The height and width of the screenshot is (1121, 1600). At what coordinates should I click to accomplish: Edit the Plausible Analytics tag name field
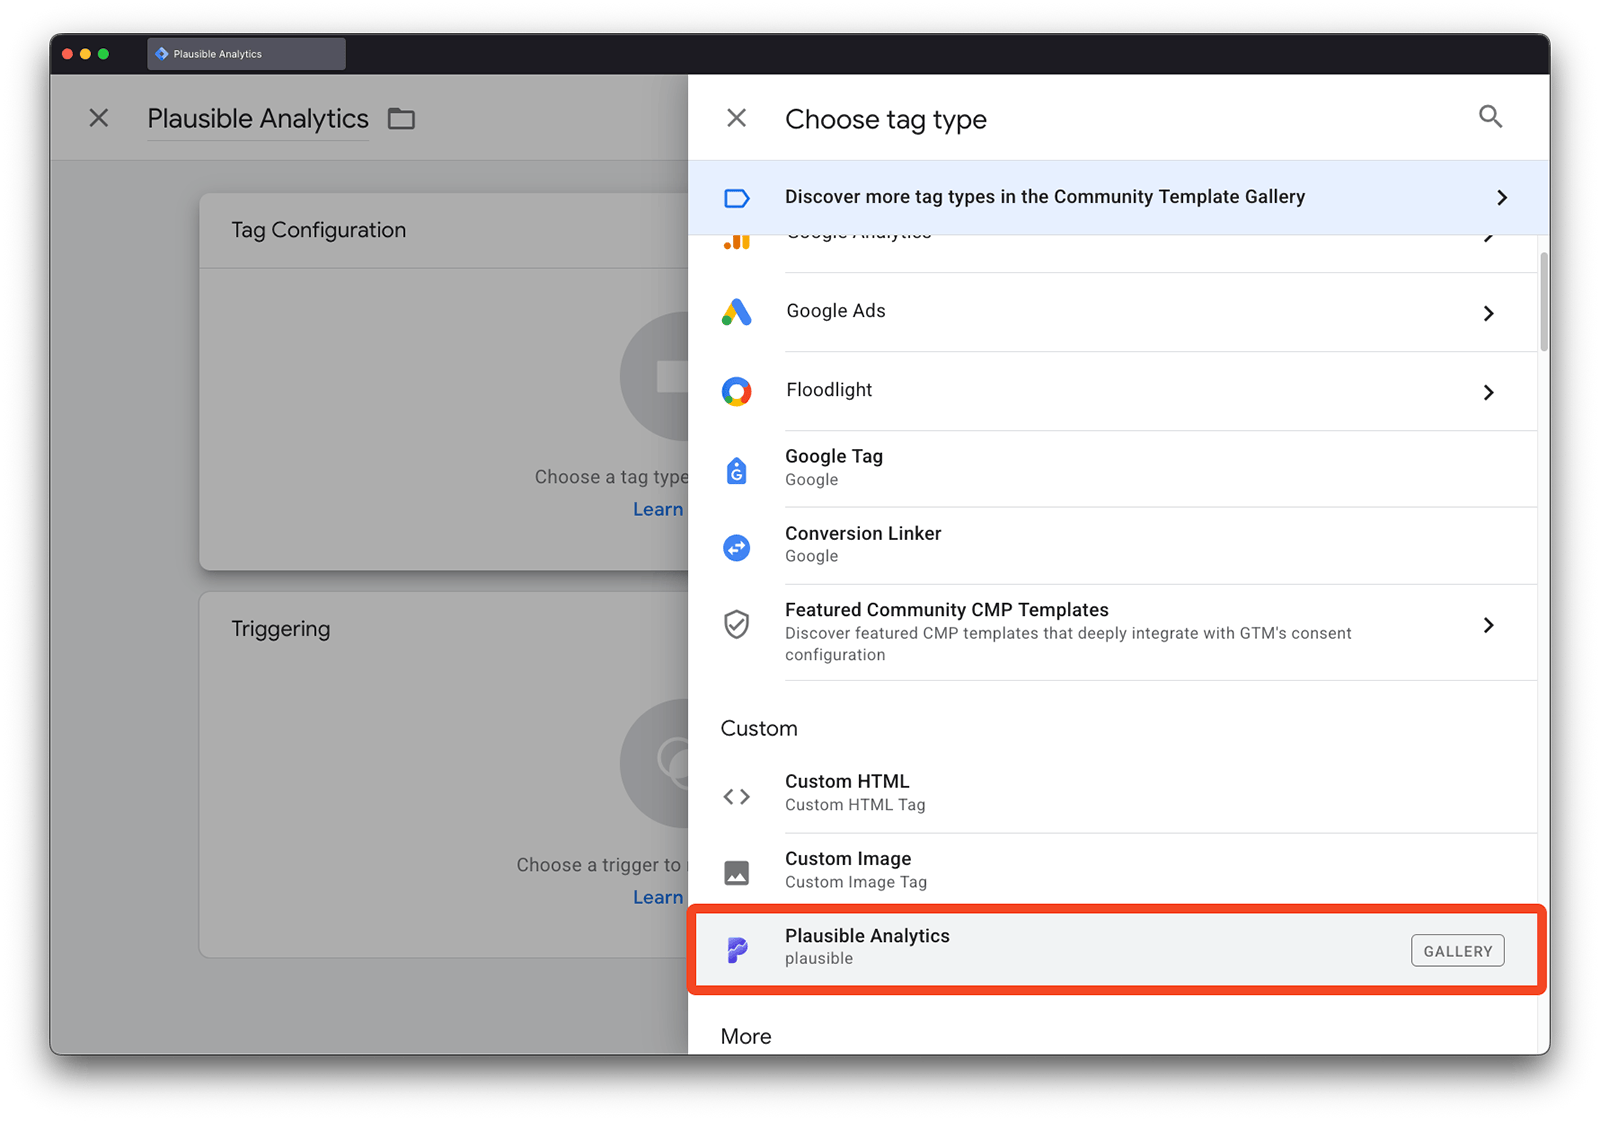point(258,119)
